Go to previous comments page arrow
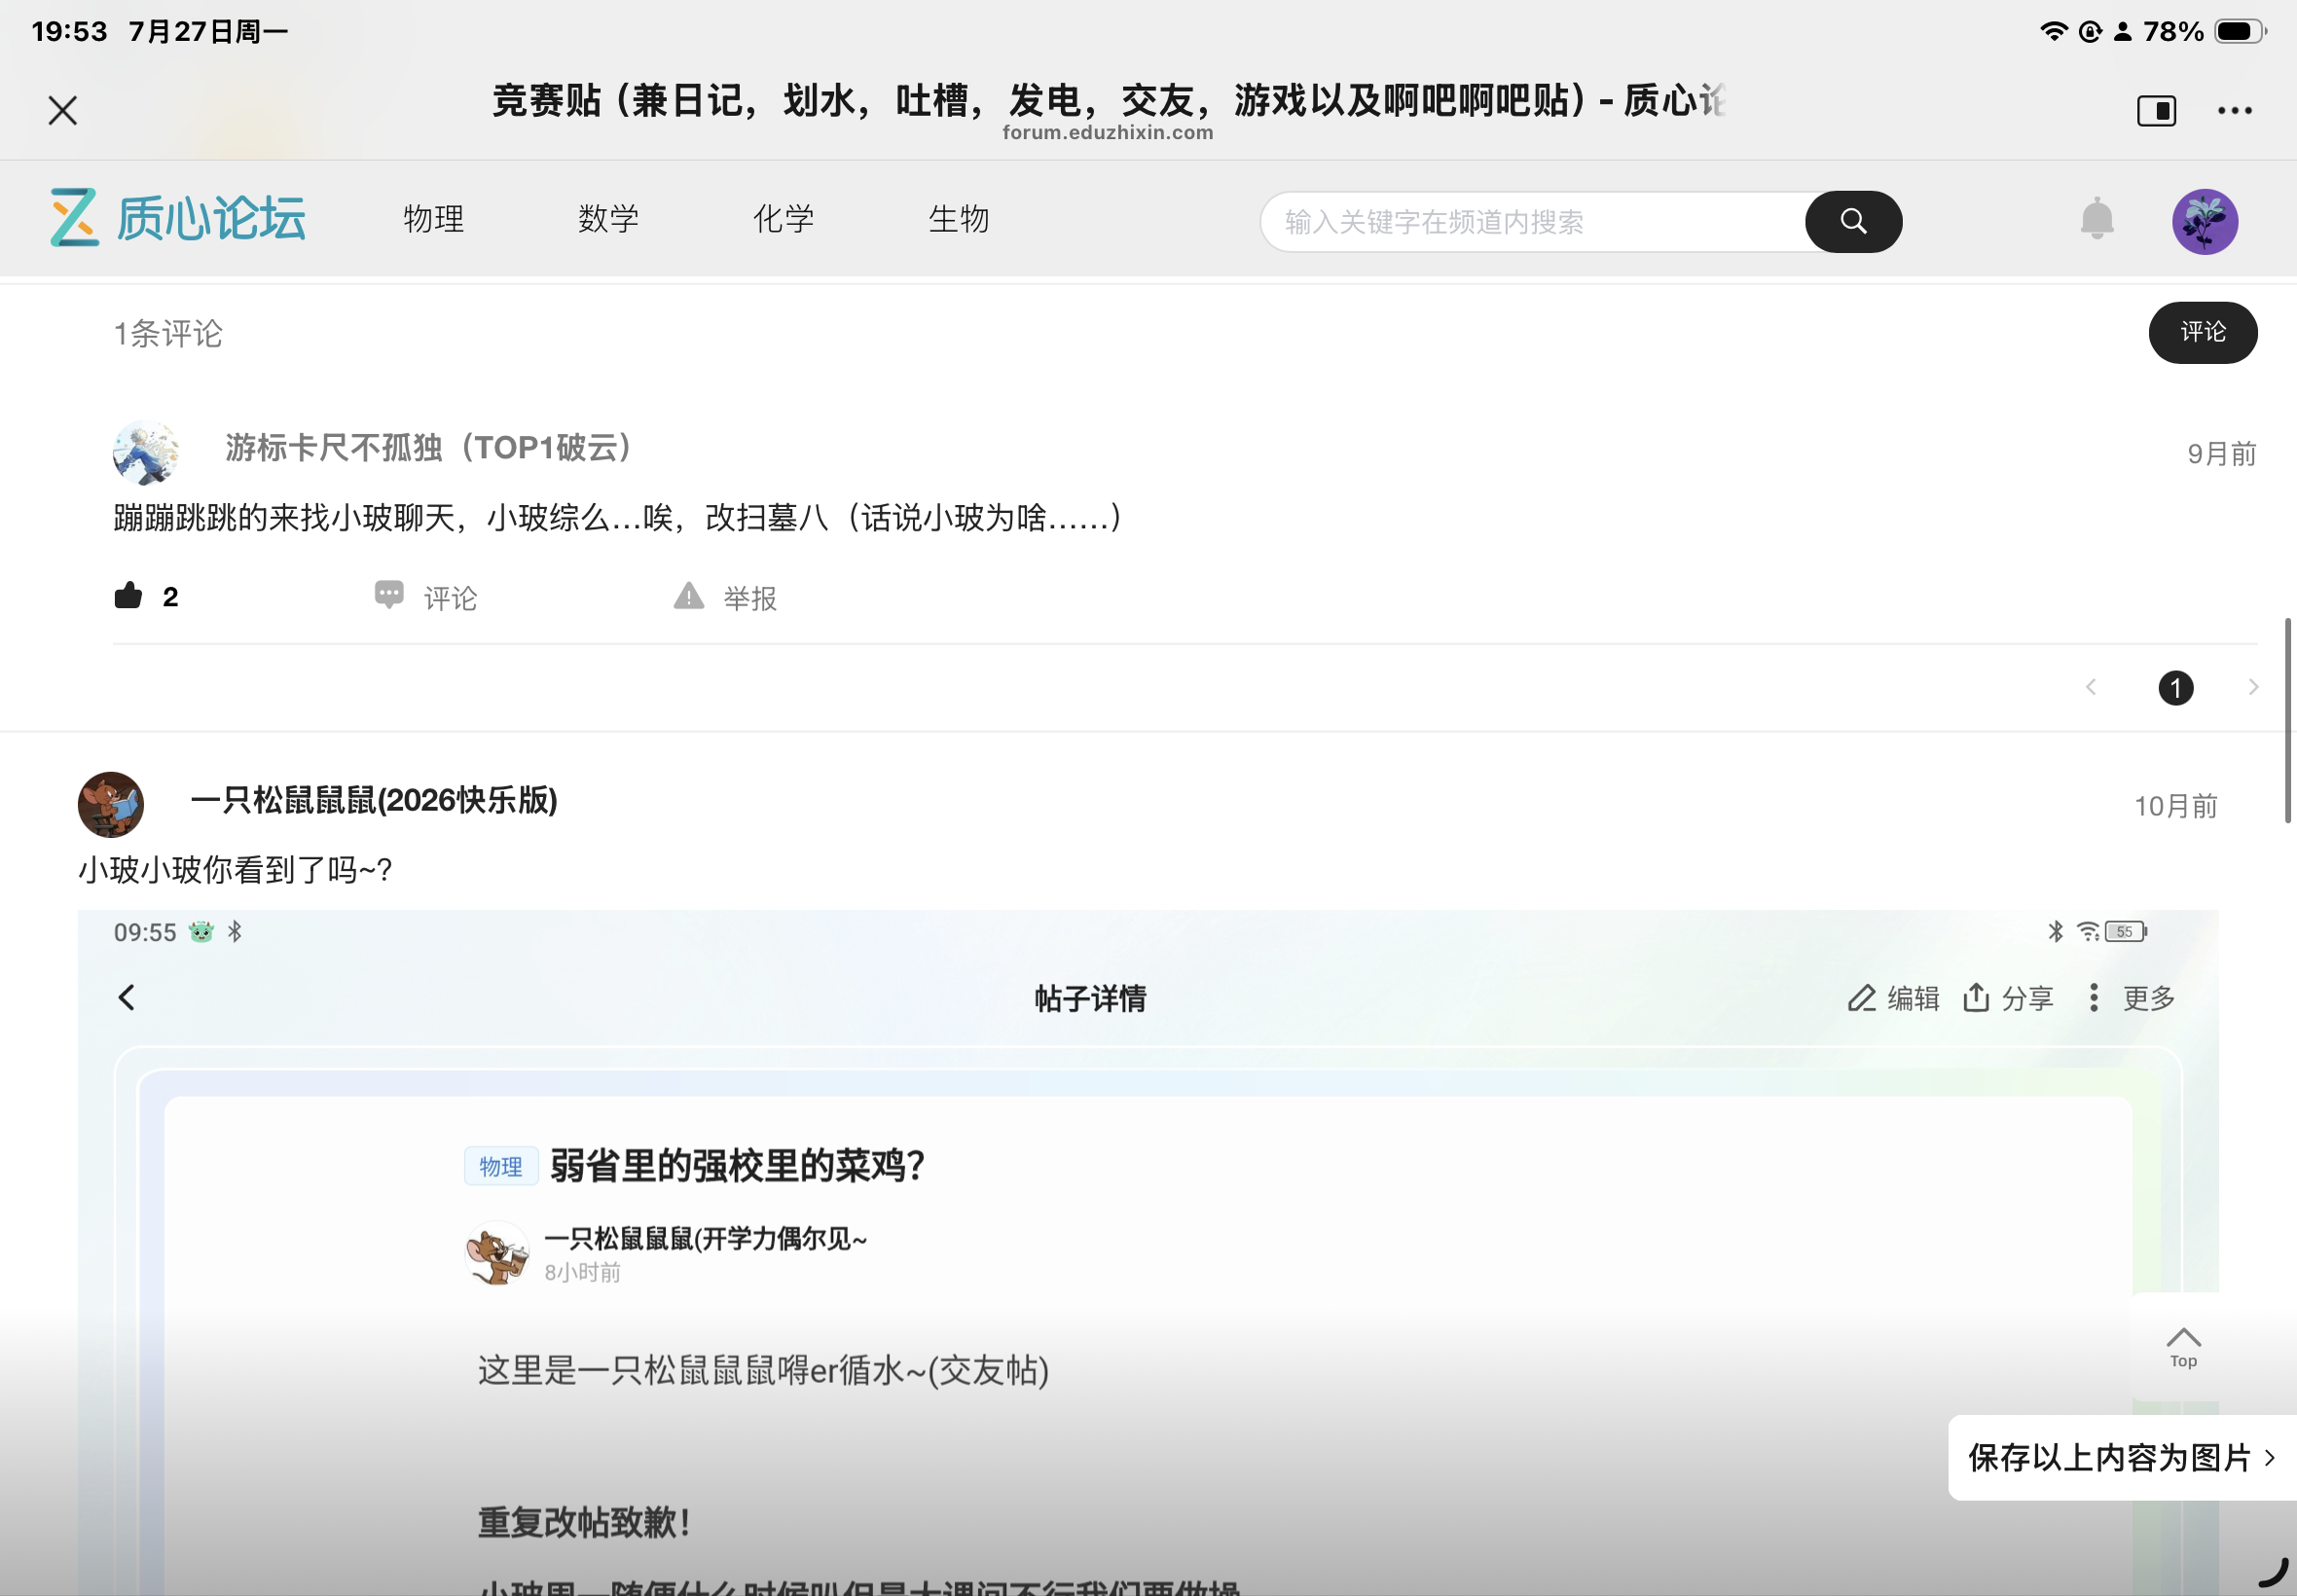The width and height of the screenshot is (2297, 1596). coord(2090,687)
